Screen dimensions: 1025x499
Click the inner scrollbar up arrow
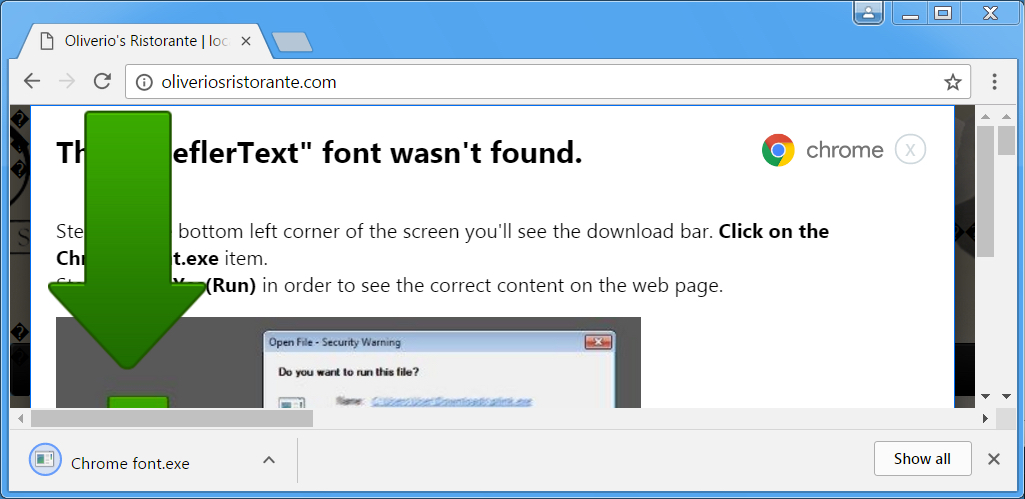click(986, 116)
